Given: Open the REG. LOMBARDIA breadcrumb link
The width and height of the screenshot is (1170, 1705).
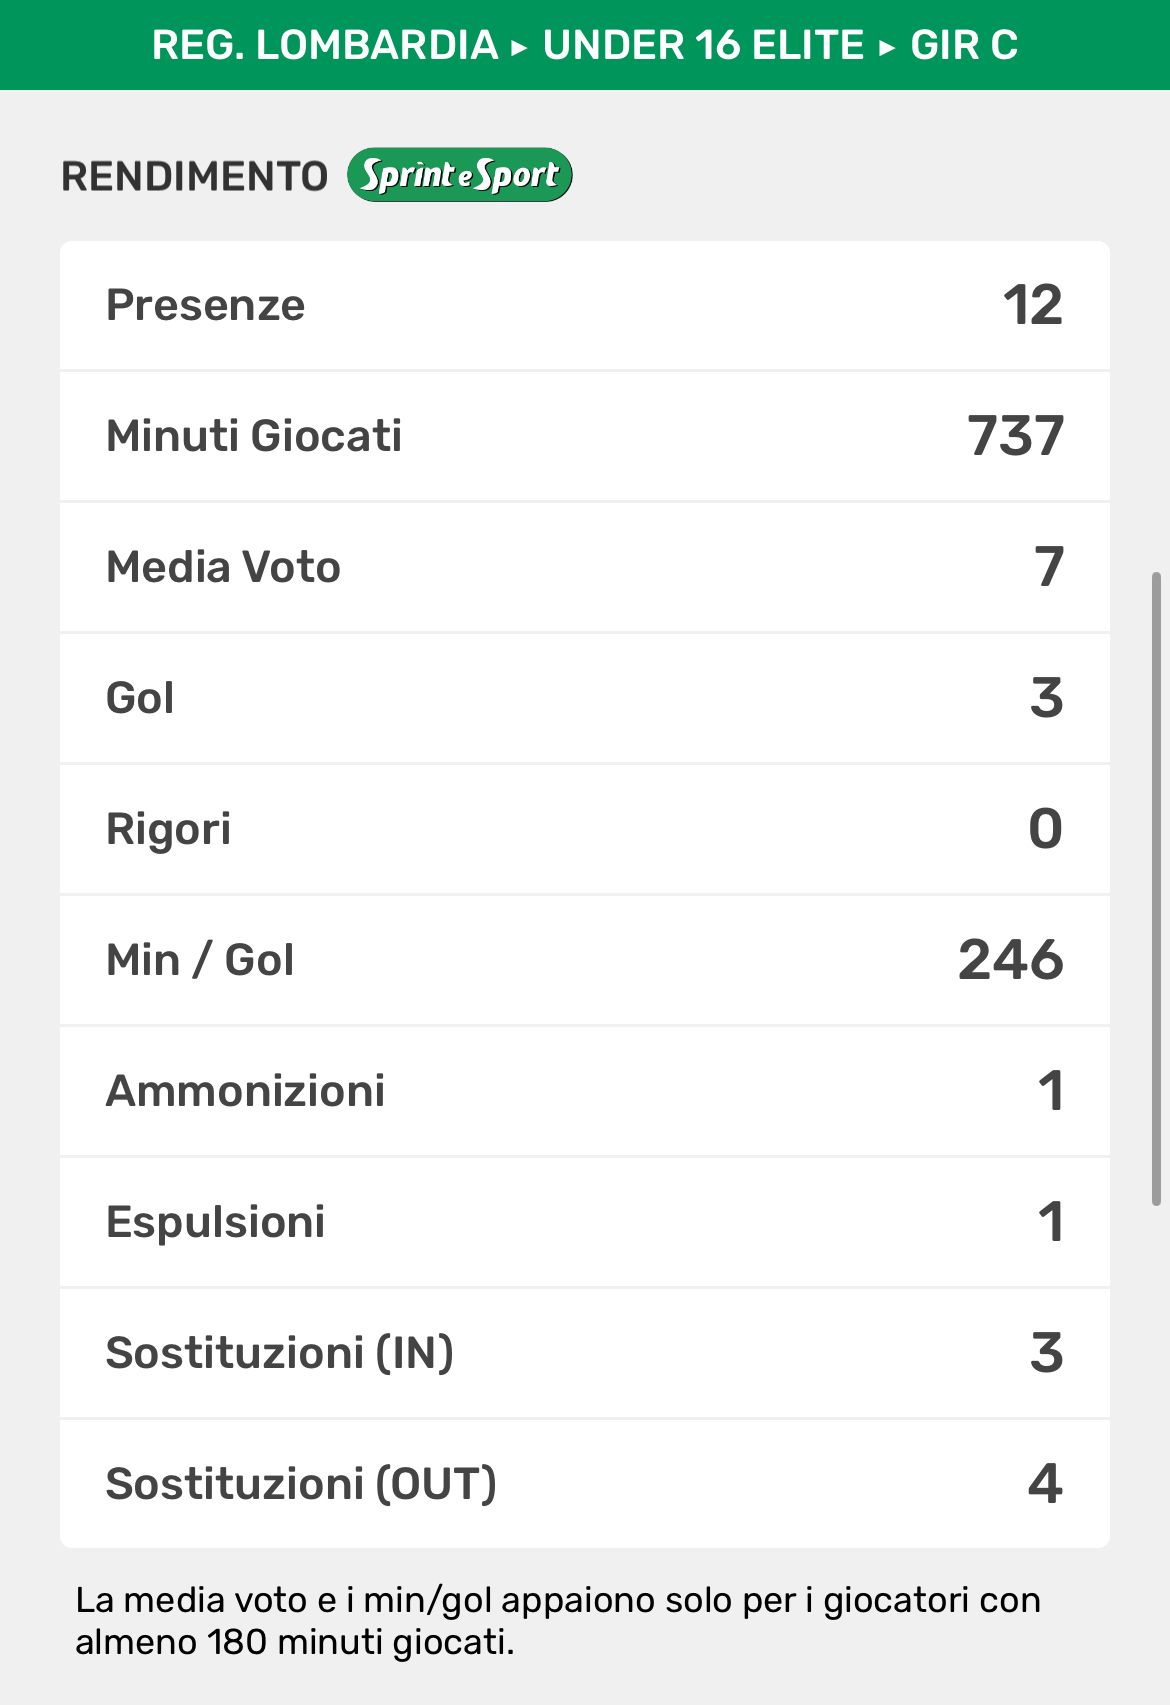Looking at the screenshot, I should coord(325,45).
